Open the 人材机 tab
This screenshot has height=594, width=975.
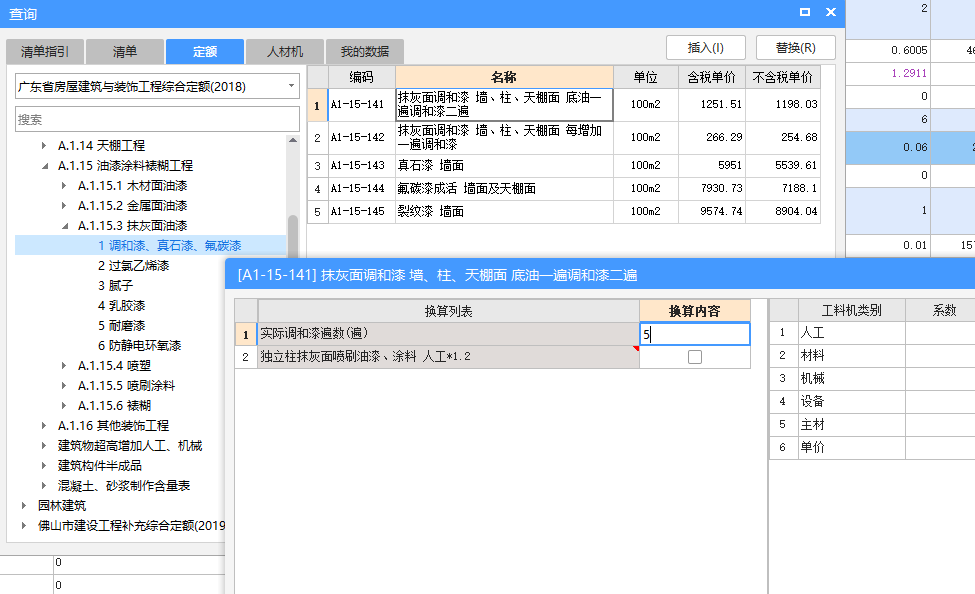tap(285, 52)
